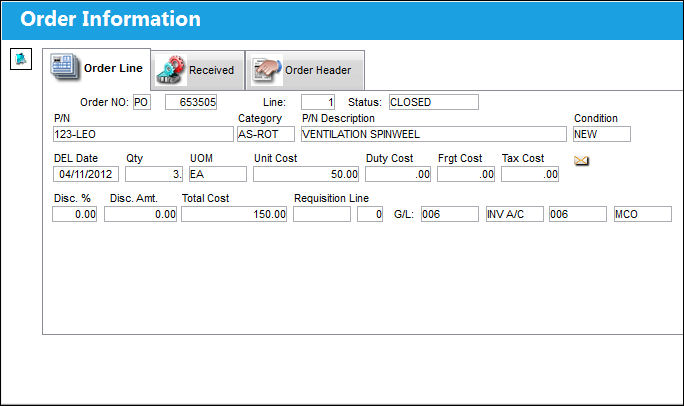Click the empty Requisition Line field

tap(322, 214)
